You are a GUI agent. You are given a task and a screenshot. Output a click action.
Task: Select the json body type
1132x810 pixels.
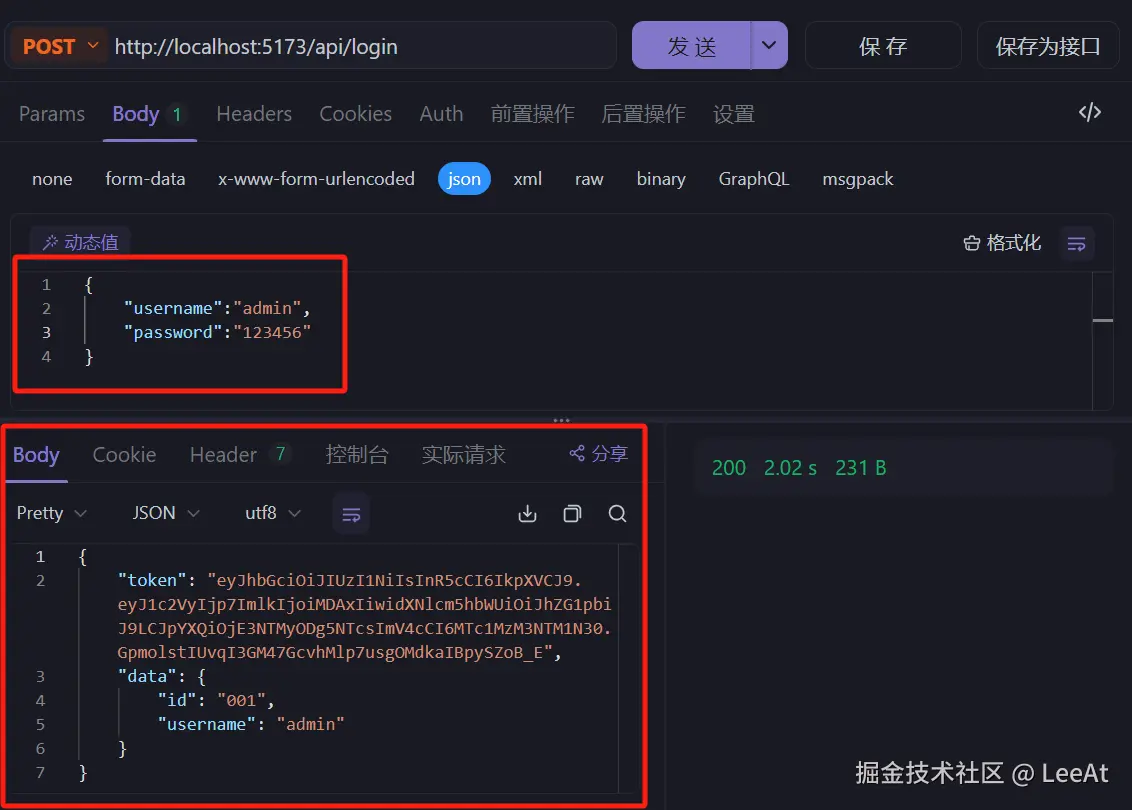pos(463,179)
